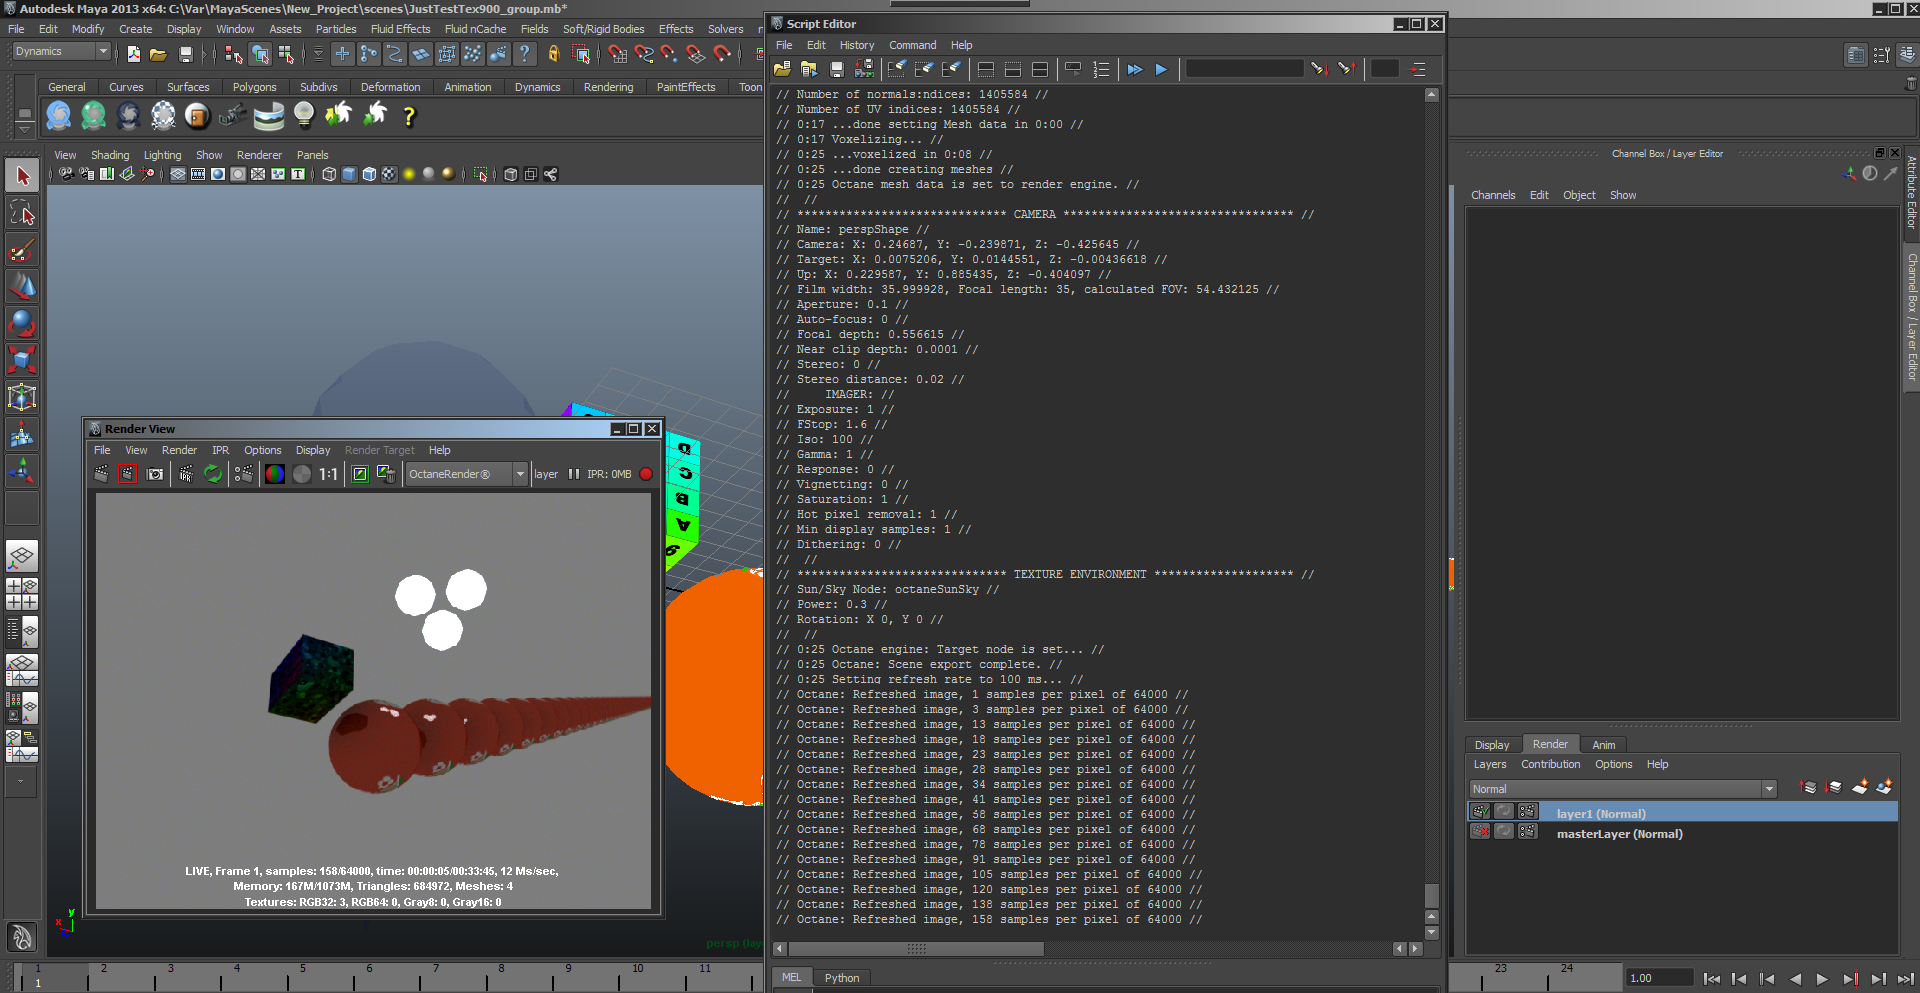Image resolution: width=1920 pixels, height=993 pixels.
Task: Toggle echo all commands in Script Editor
Action: 1073,69
